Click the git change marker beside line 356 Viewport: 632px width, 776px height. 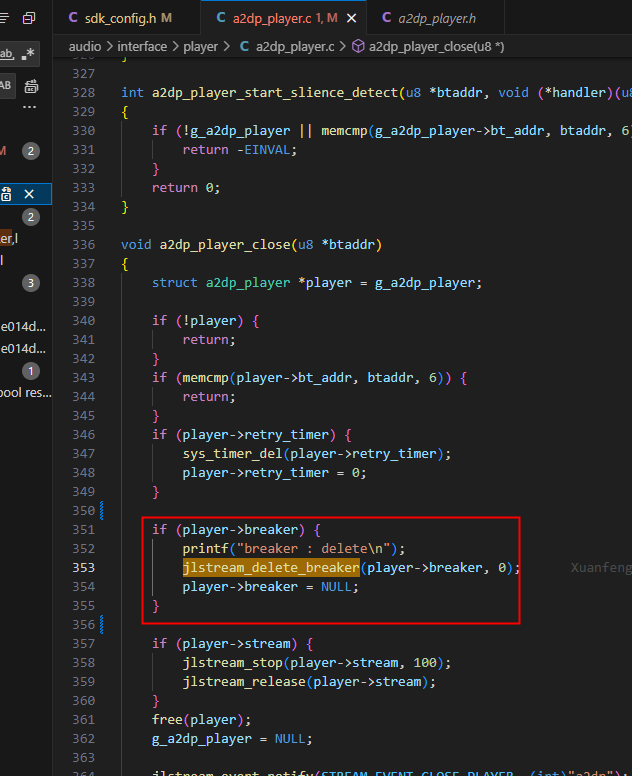102,625
